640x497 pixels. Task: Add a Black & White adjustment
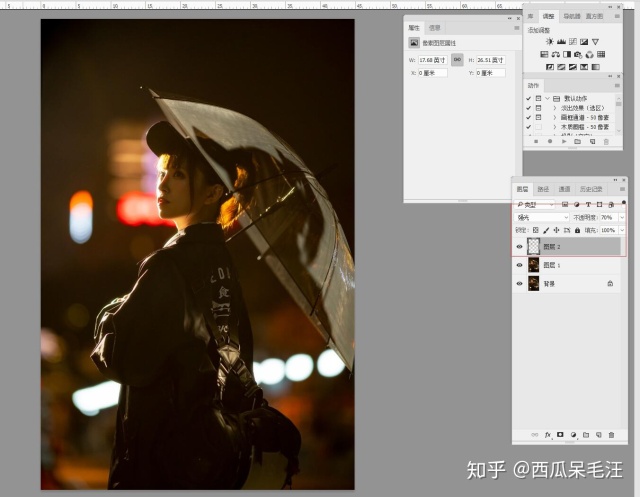tap(567, 54)
